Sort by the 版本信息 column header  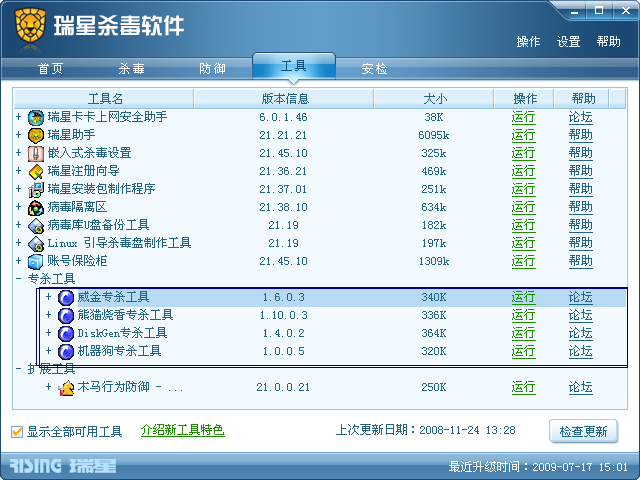click(x=284, y=99)
